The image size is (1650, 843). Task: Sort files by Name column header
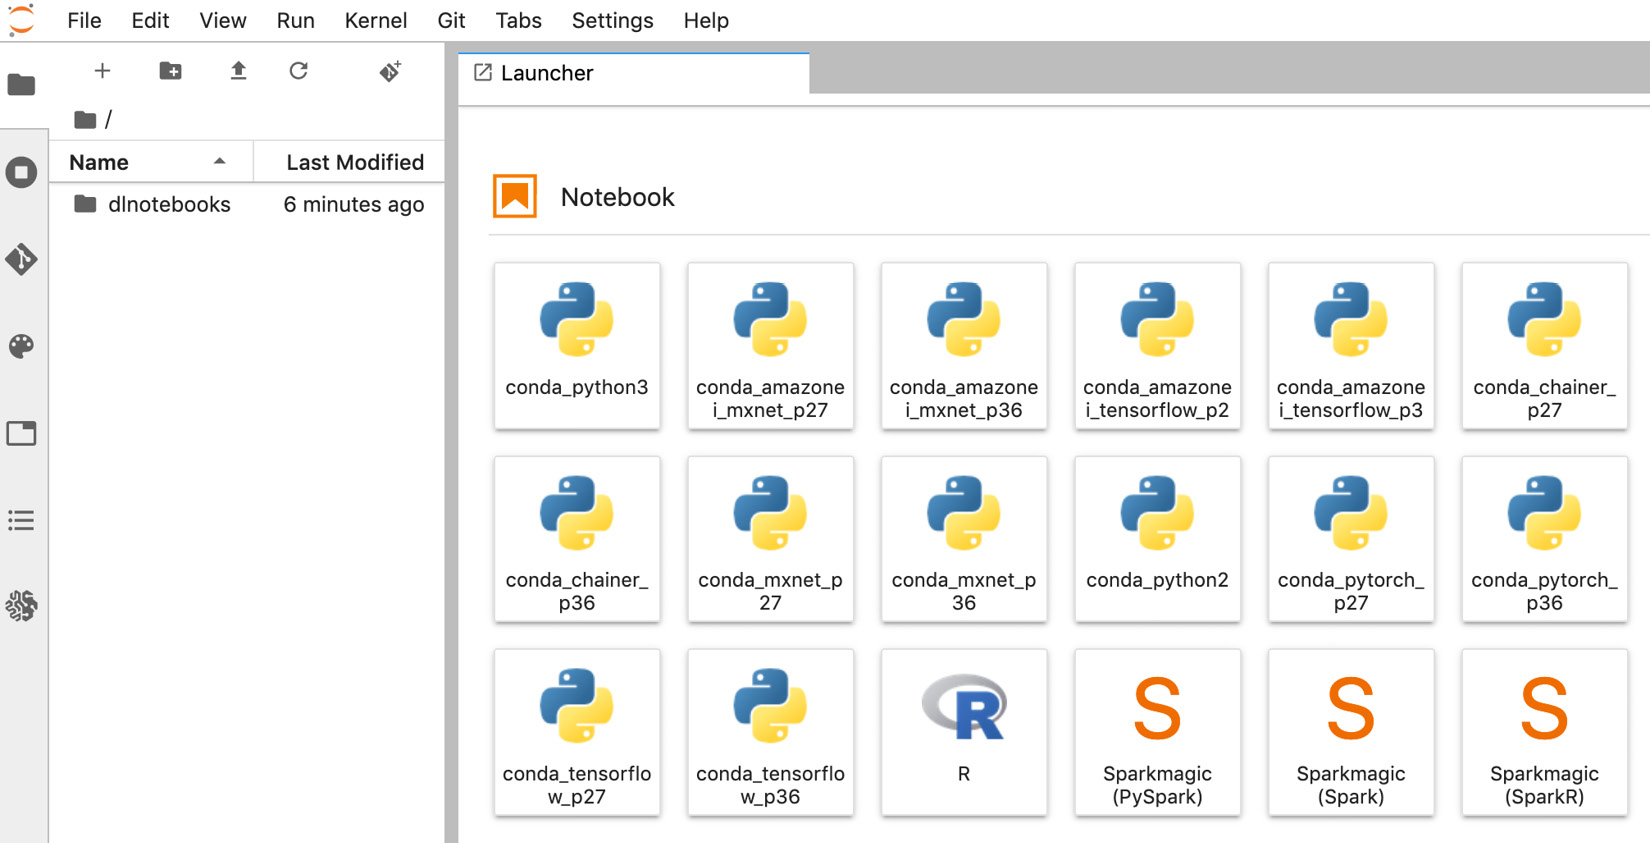tap(151, 162)
